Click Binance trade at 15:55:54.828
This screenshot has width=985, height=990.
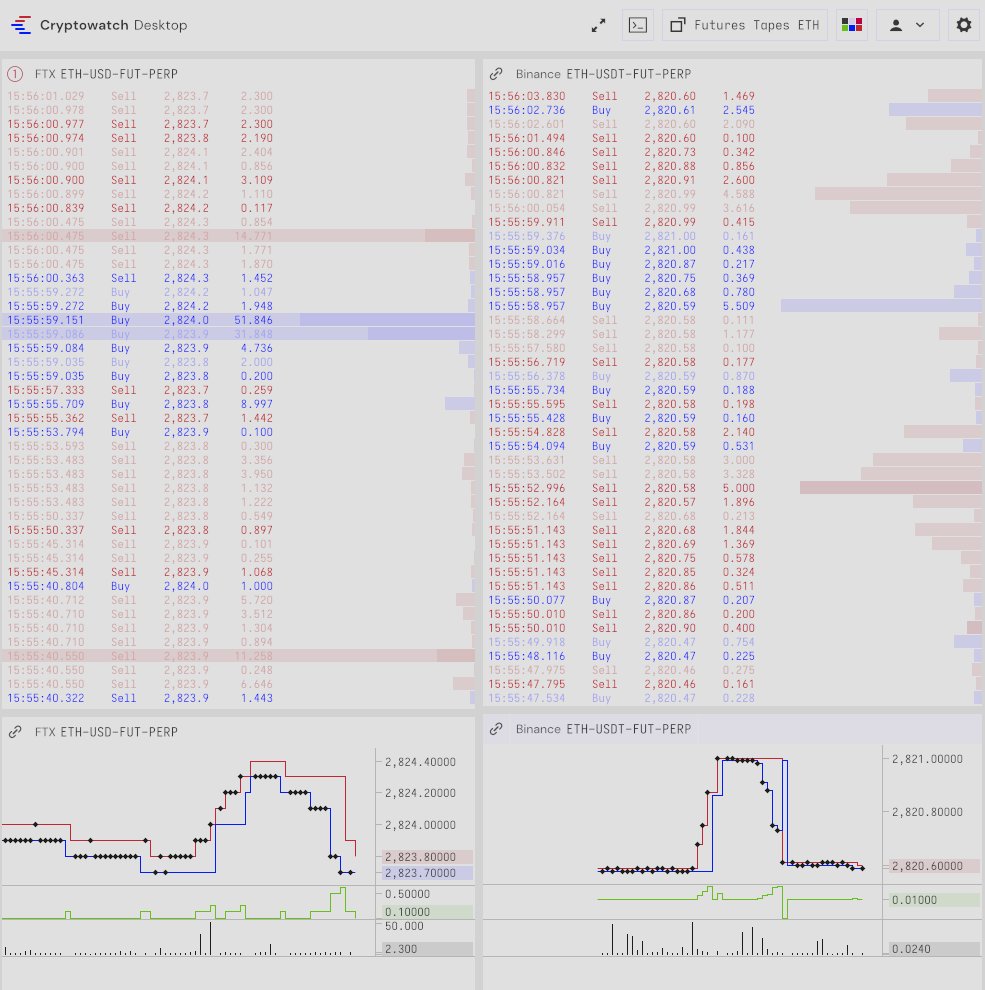pos(733,432)
